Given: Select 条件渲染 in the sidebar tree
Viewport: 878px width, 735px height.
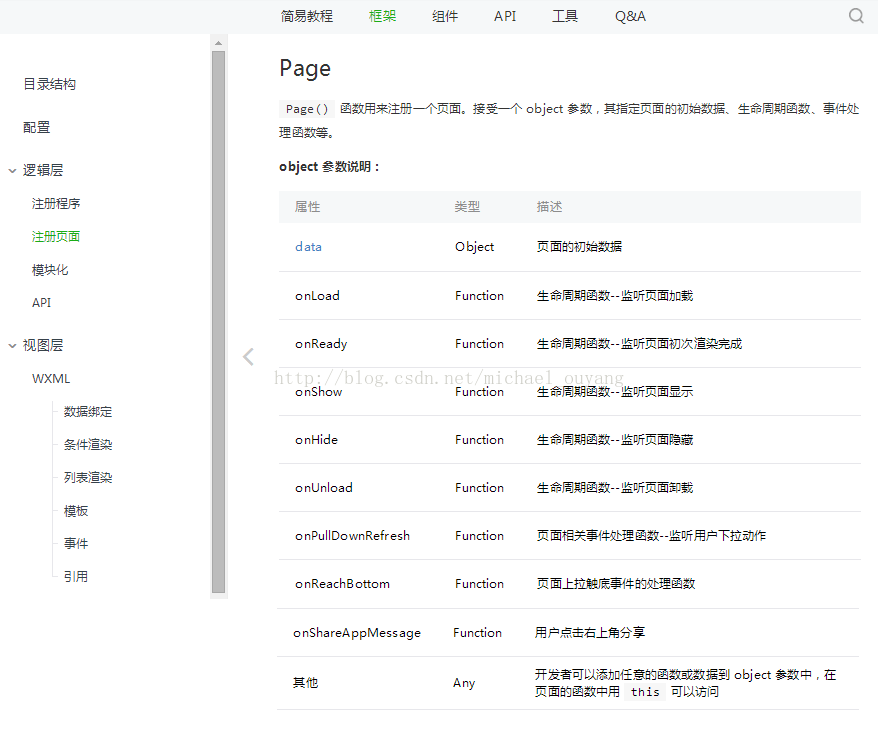Looking at the screenshot, I should click(x=86, y=444).
